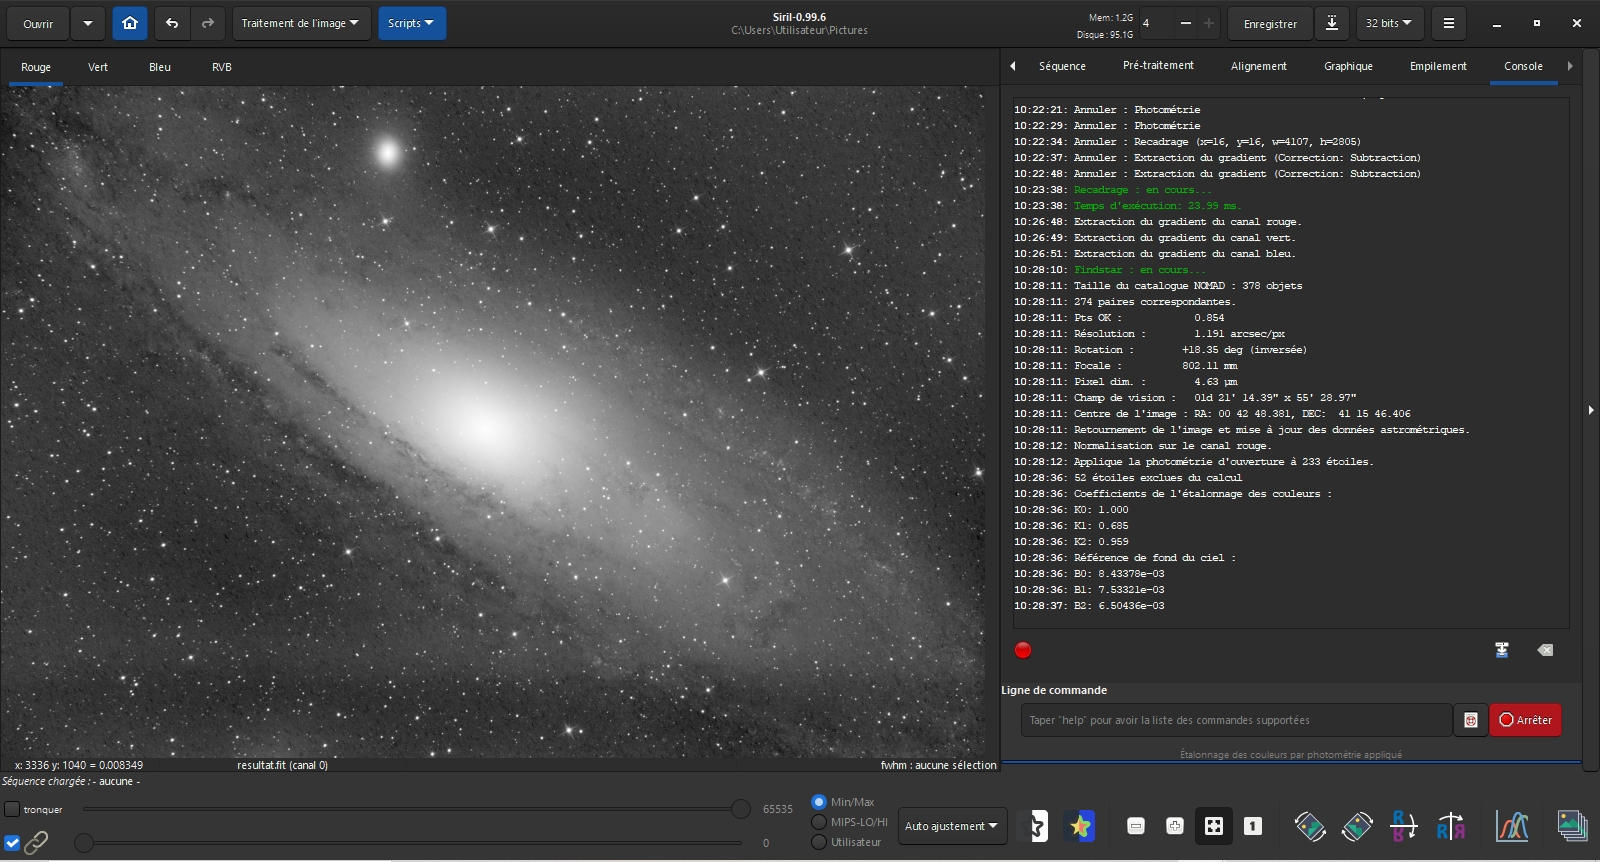This screenshot has height=862, width=1600.
Task: Click the horizontal mirror flip icon
Action: [1404, 826]
